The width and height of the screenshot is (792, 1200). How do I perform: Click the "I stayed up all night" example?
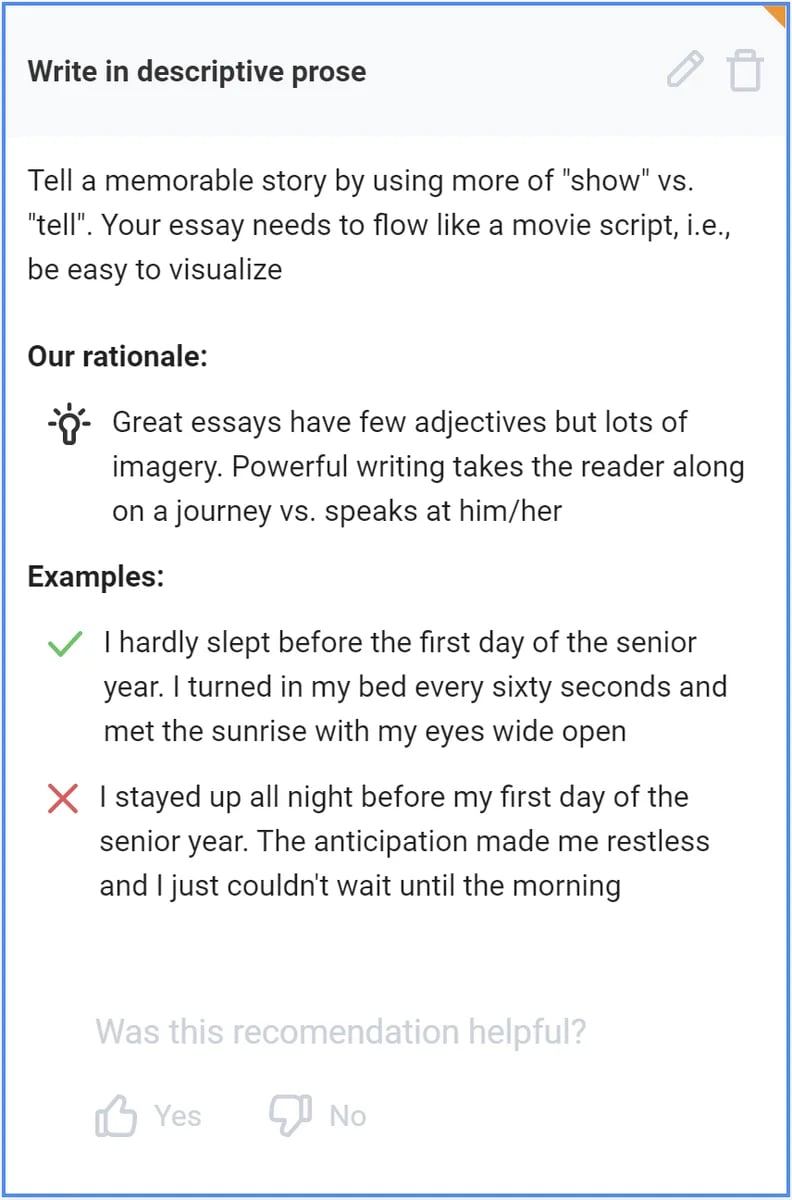404,841
